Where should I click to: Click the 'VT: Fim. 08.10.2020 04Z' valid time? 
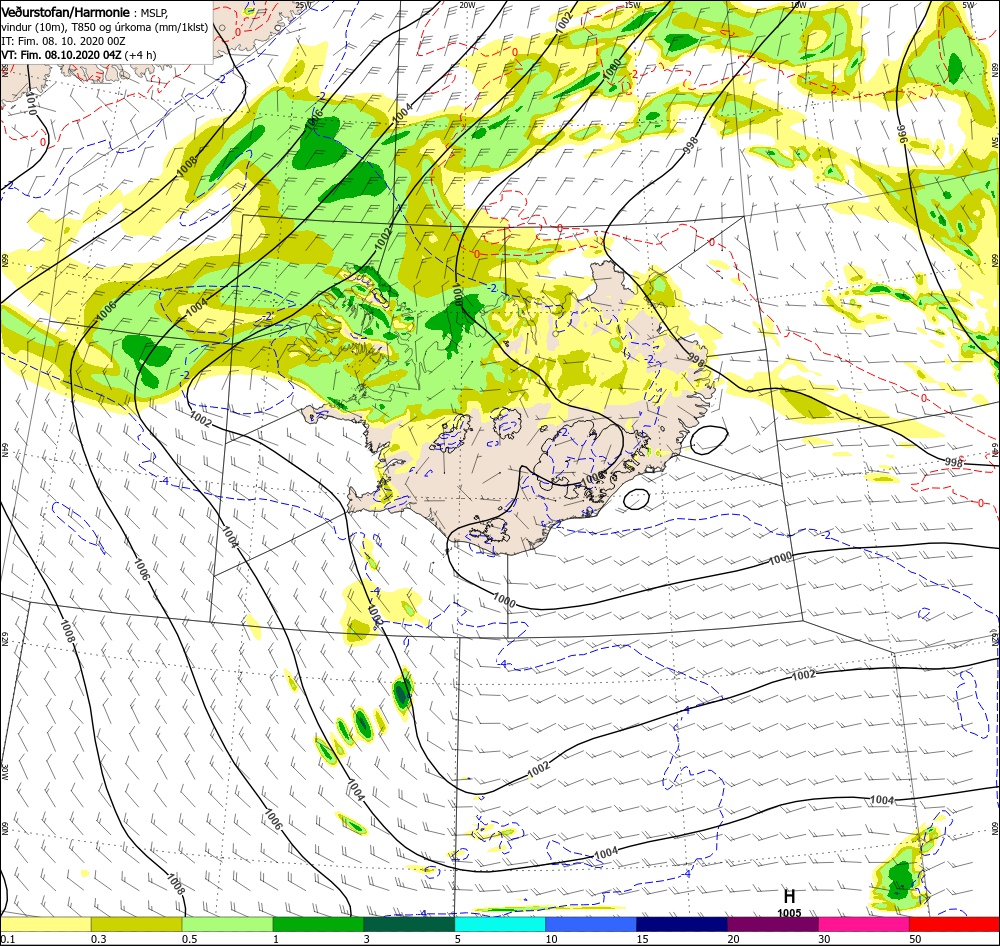pos(61,55)
